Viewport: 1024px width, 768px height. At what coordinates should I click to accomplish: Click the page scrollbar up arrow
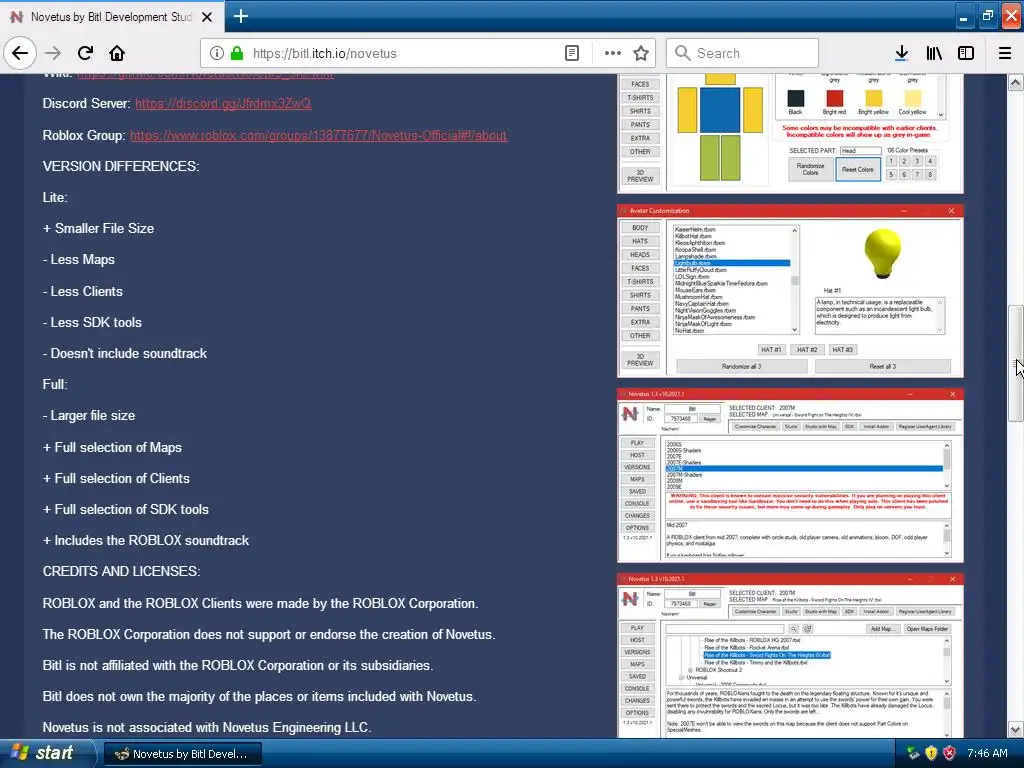[1016, 82]
